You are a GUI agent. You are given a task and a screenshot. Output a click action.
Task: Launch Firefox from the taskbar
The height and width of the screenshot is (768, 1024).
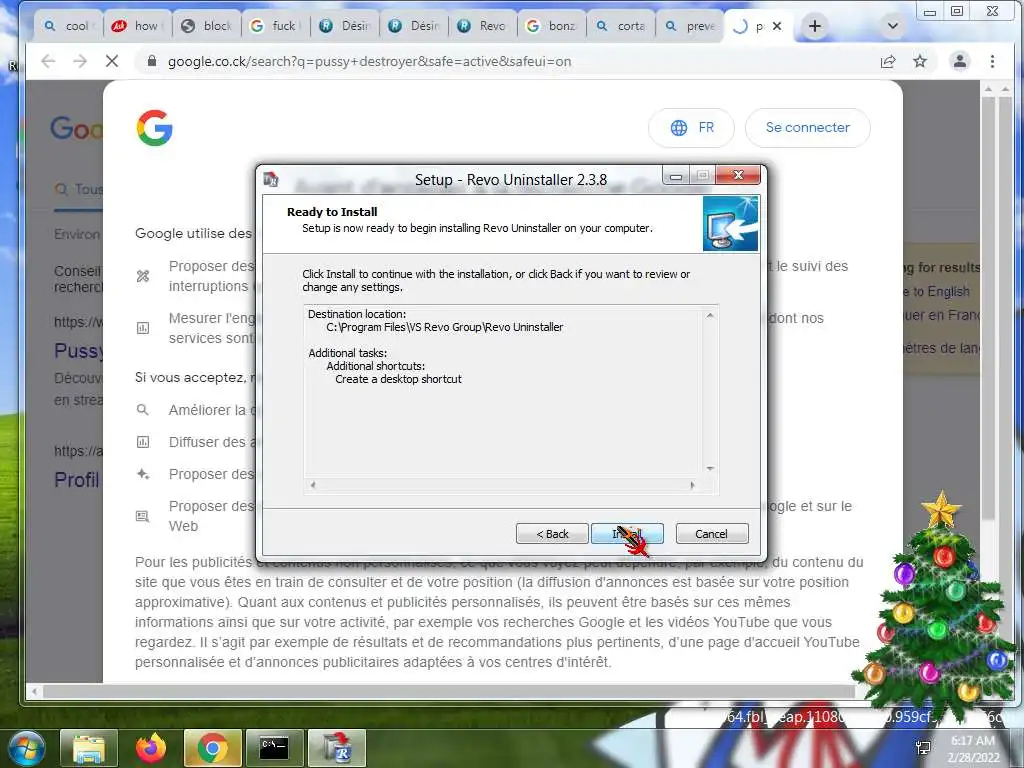point(151,748)
